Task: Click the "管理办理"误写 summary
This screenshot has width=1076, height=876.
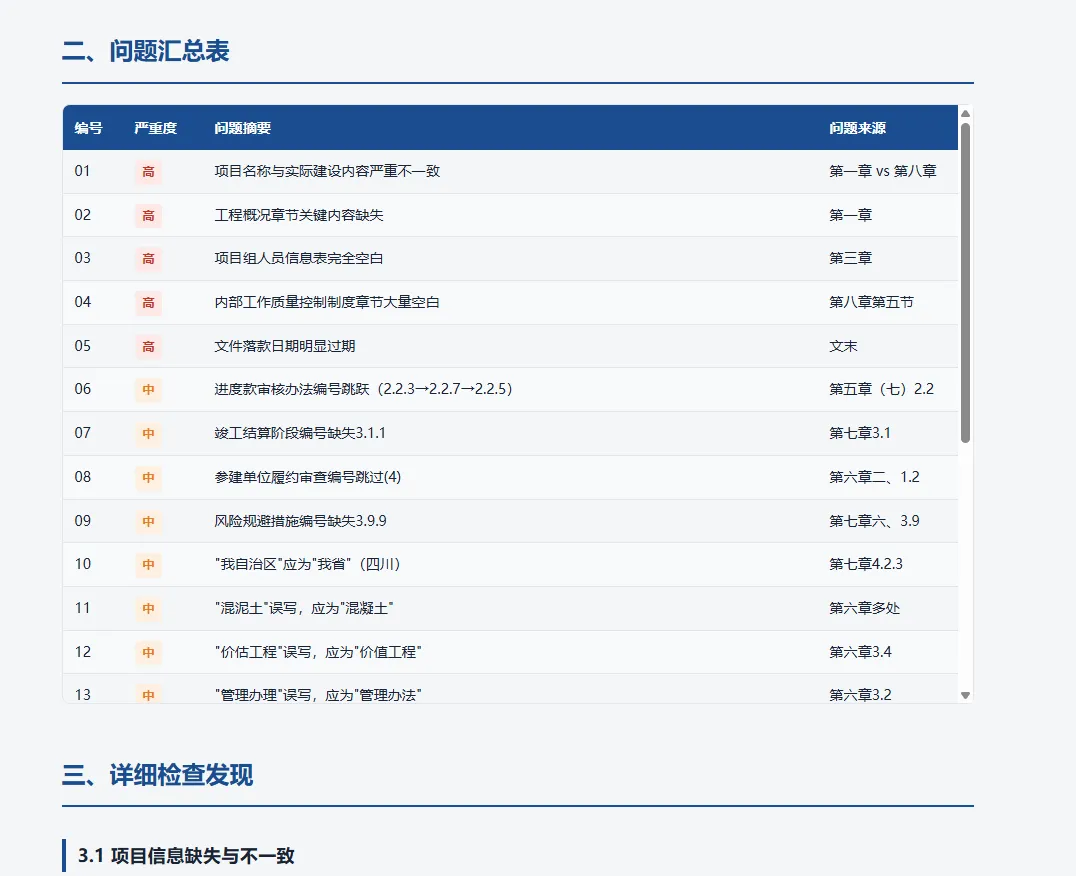Action: click(318, 695)
